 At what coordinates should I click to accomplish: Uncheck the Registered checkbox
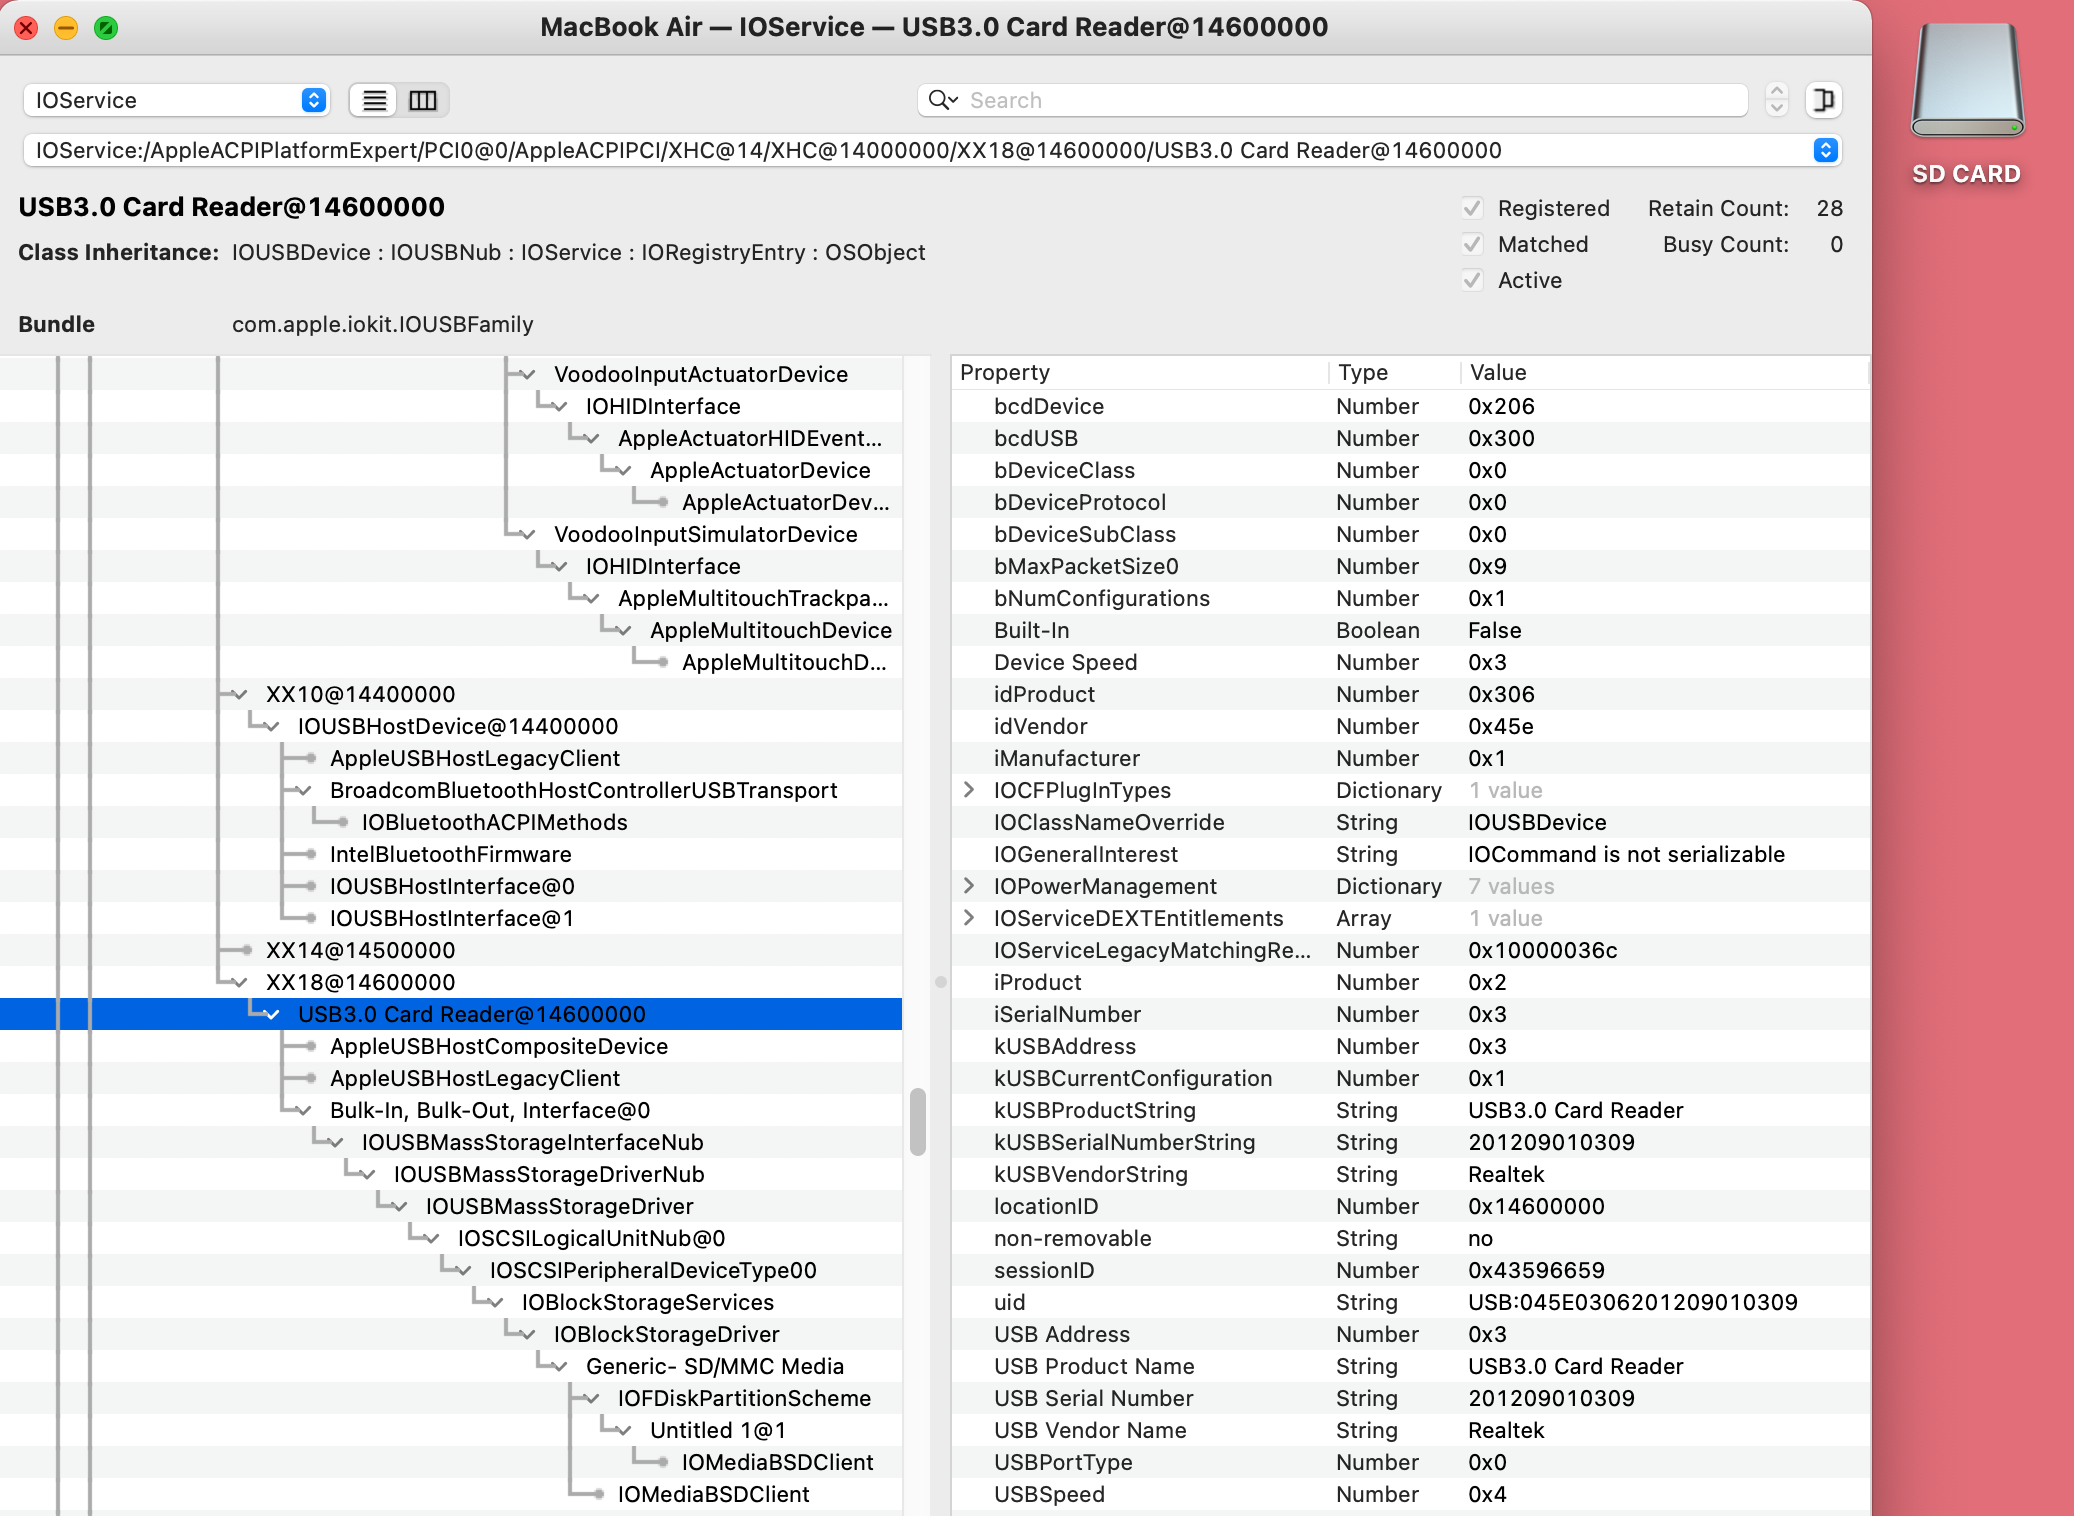tap(1472, 208)
